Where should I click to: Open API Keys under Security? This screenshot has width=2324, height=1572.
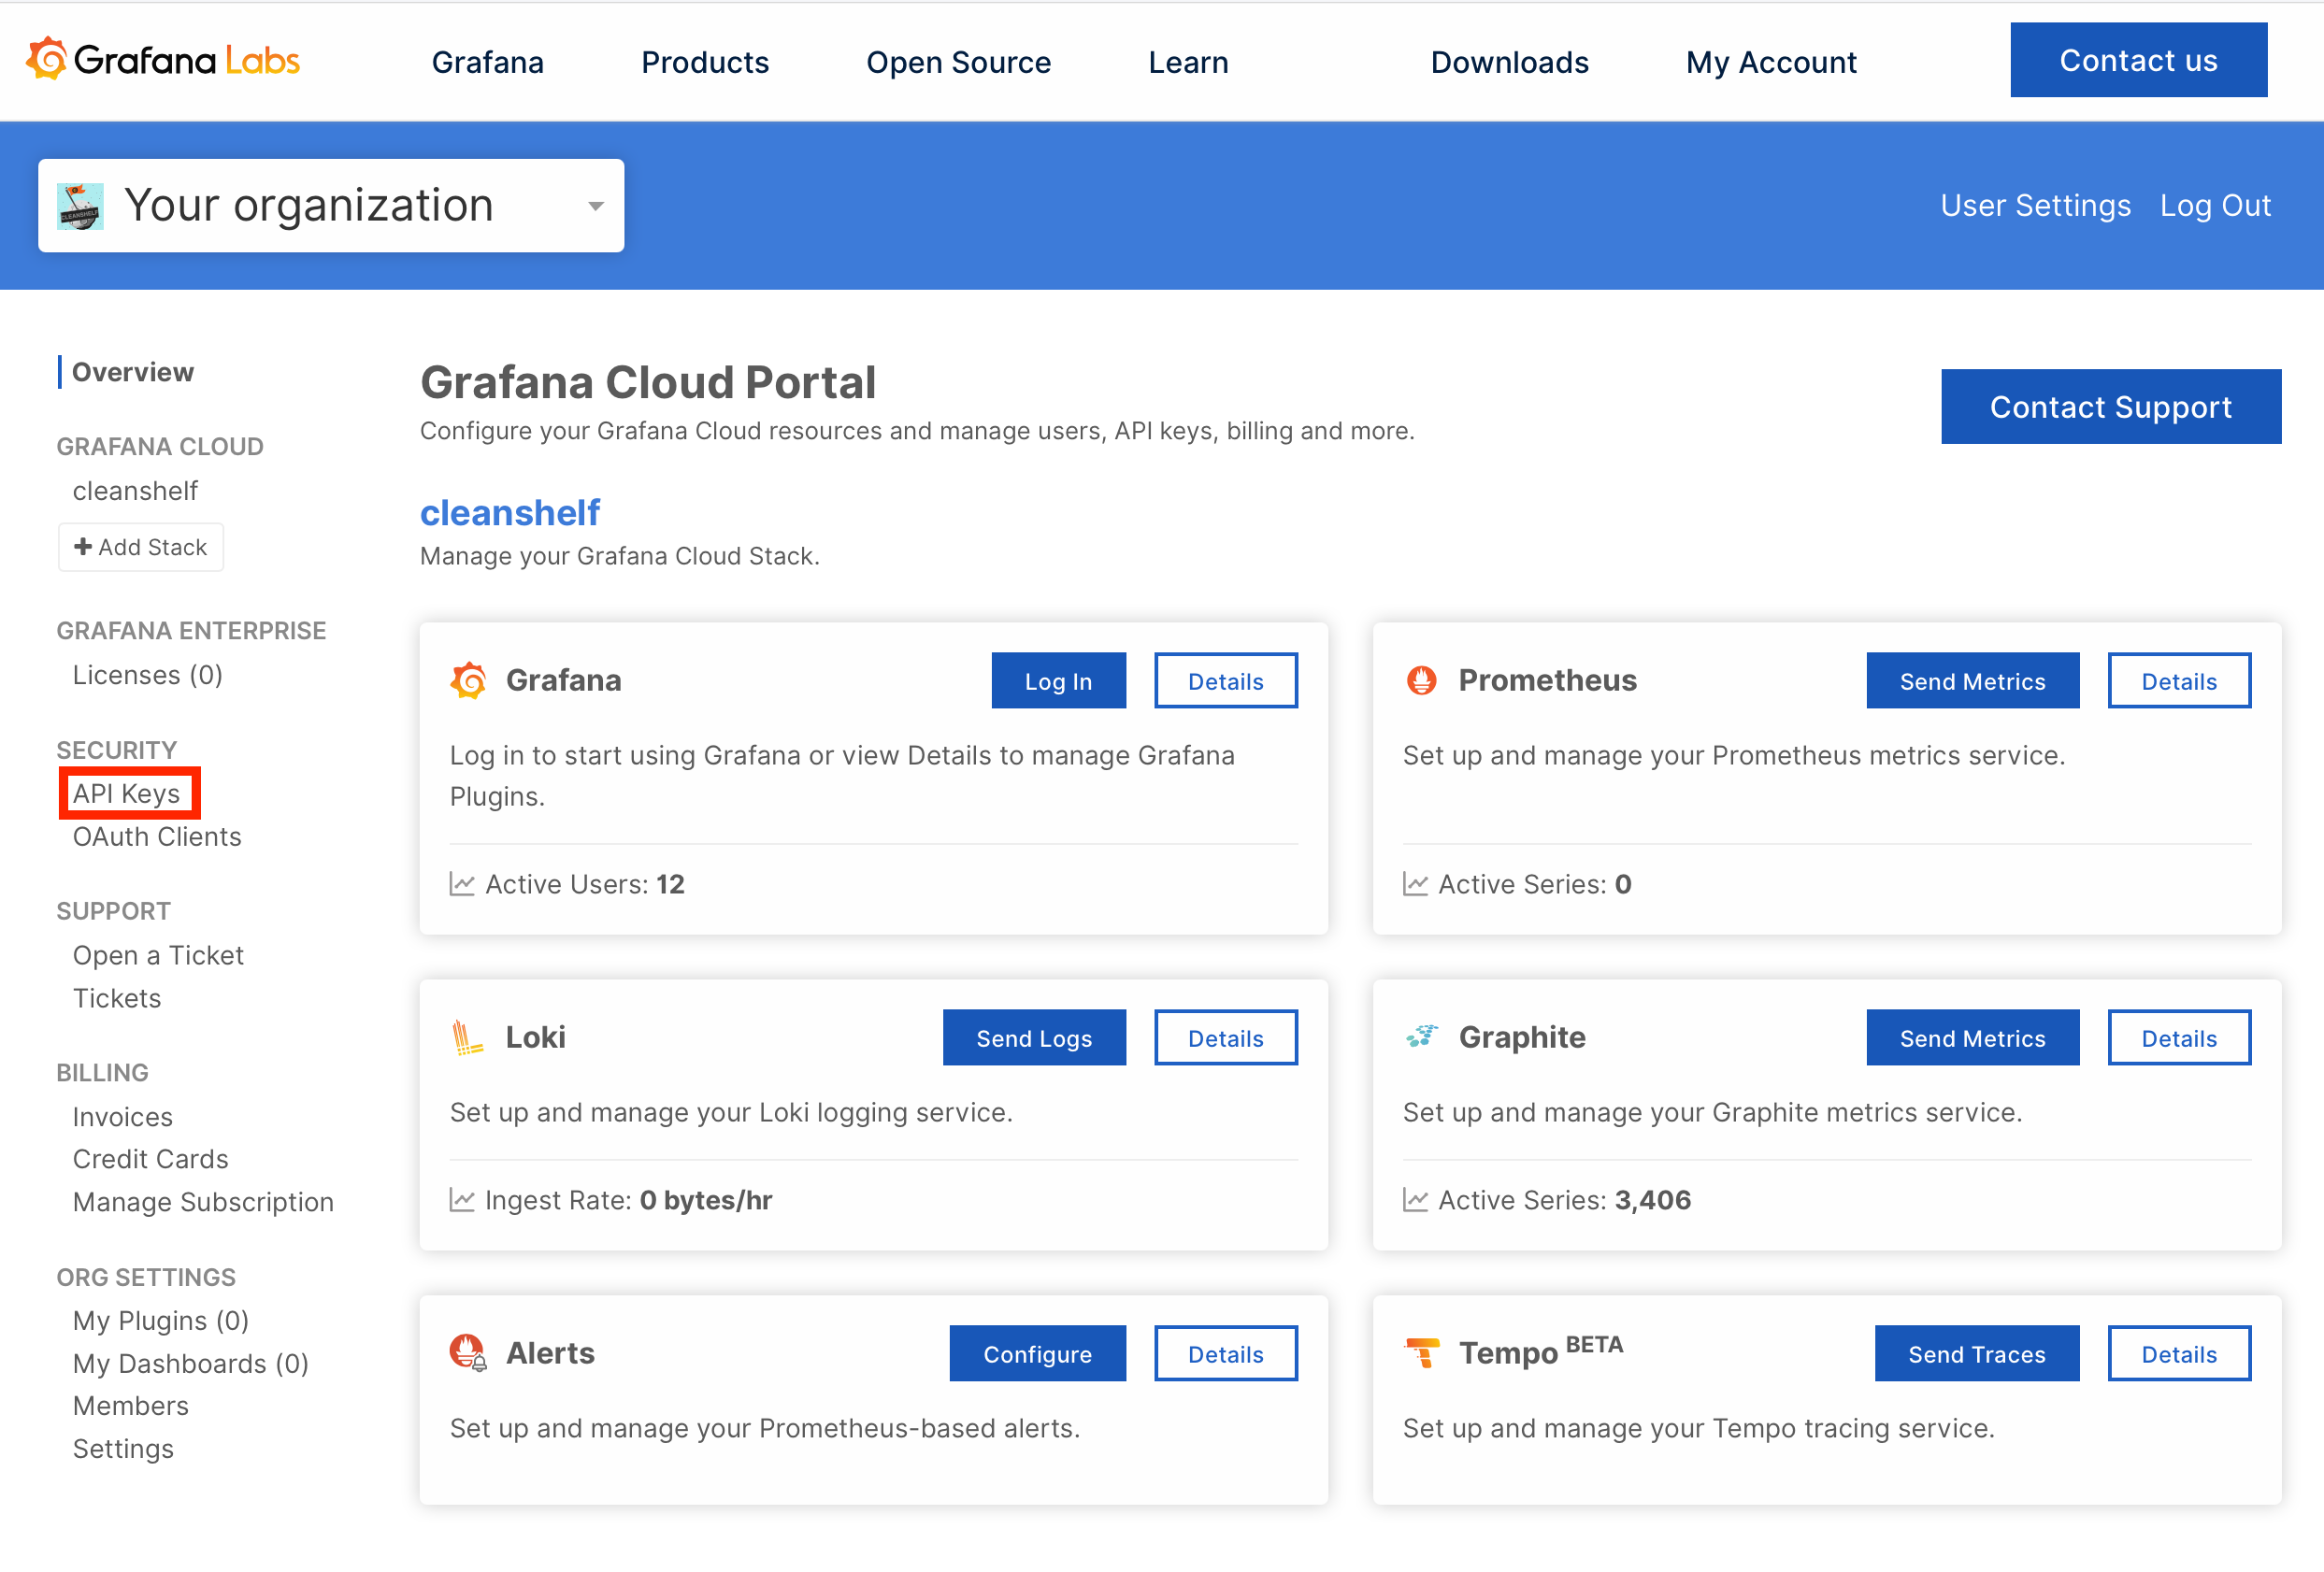click(x=127, y=793)
